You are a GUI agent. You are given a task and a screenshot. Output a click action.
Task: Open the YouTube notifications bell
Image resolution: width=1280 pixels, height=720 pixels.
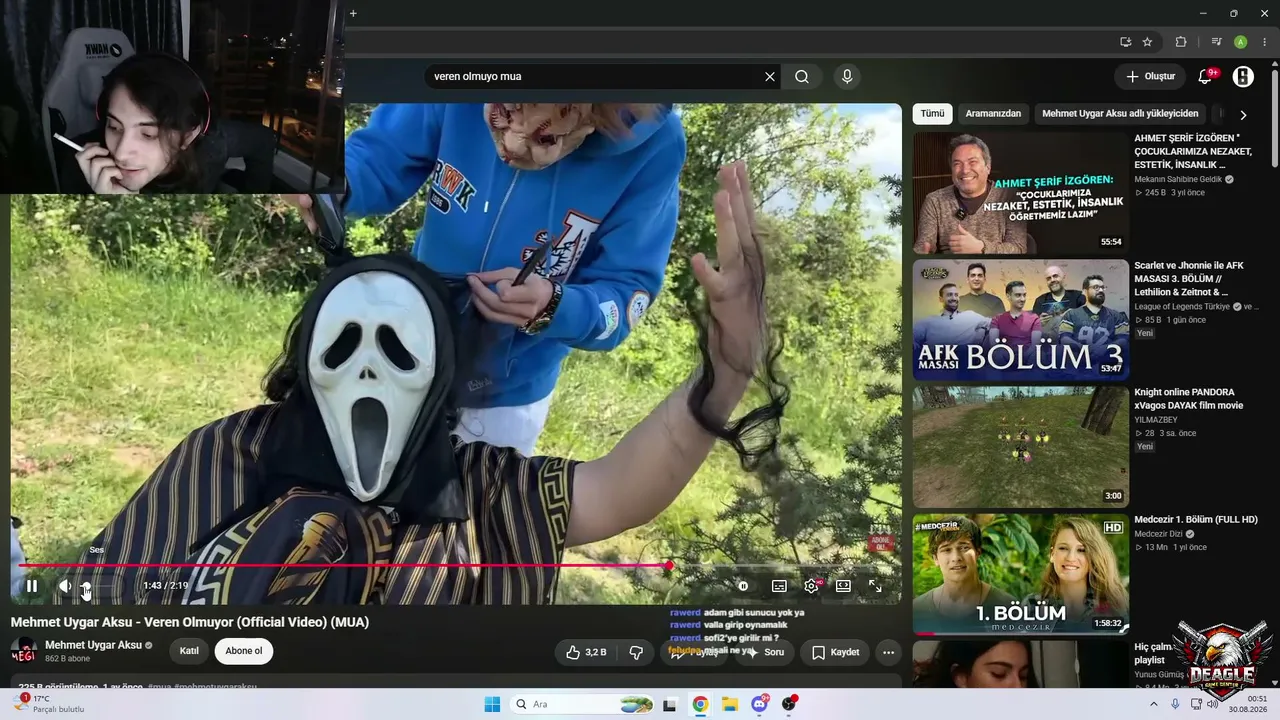click(x=1206, y=76)
